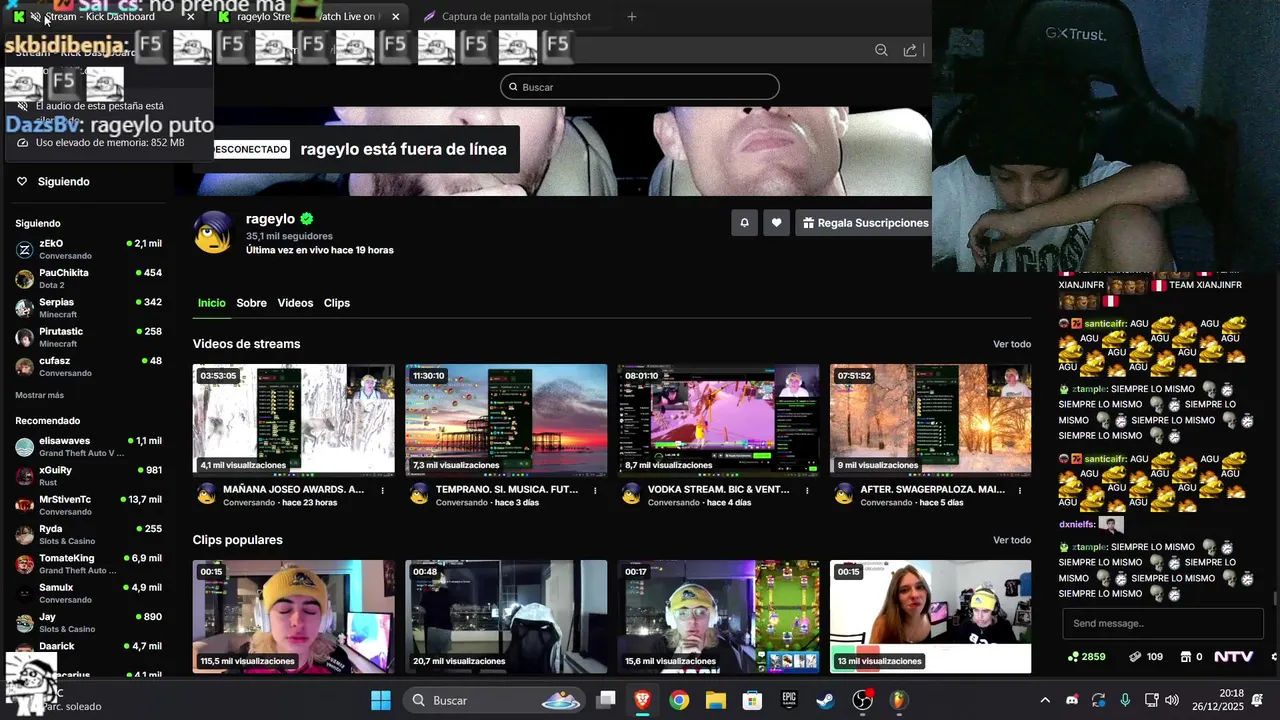Open Brave browser from the taskbar
Viewport: 1280px width, 720px height.
(x=642, y=700)
